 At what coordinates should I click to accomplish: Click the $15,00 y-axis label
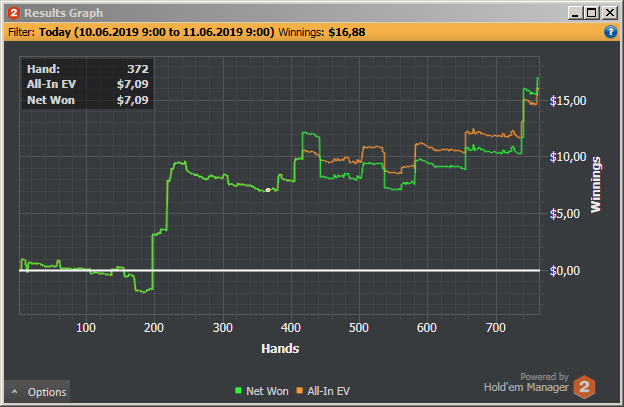click(568, 101)
